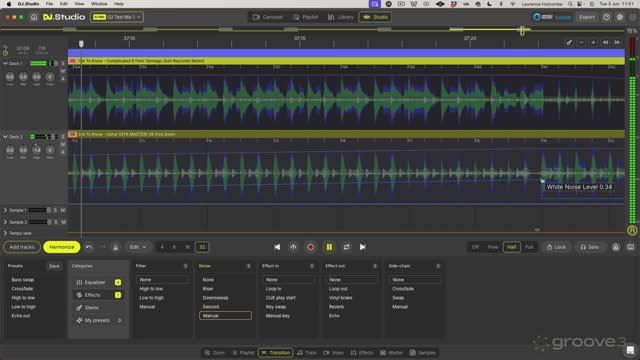Mute Sample 1 track M button
The width and height of the screenshot is (640, 360).
(63, 210)
